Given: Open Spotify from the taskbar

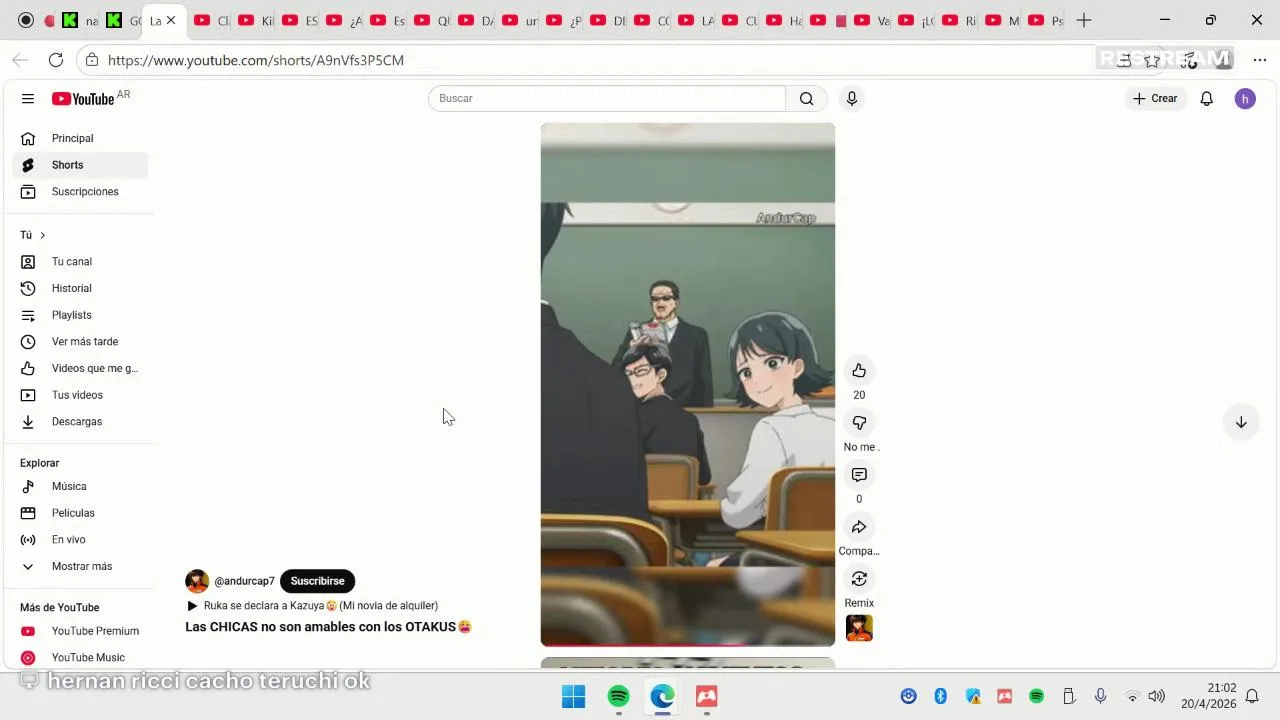Looking at the screenshot, I should (618, 696).
